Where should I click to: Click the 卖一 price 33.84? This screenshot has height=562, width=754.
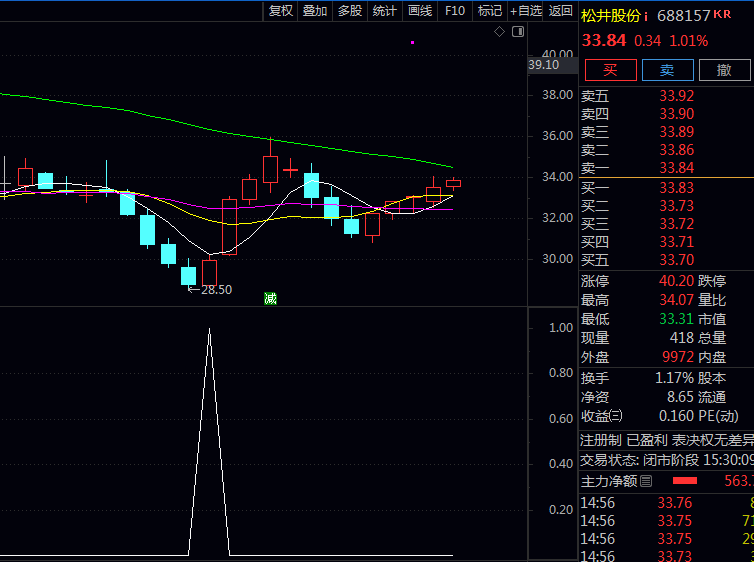[x=676, y=168]
